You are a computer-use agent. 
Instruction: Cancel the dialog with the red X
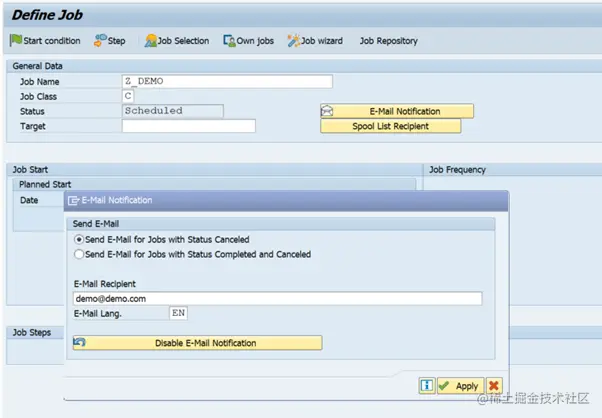coord(494,385)
